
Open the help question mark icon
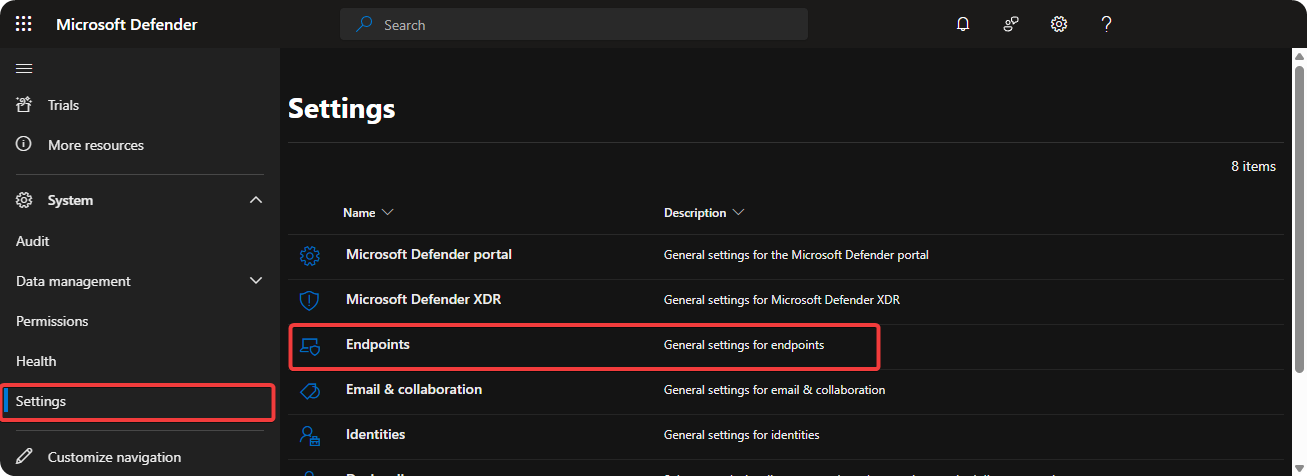(x=1107, y=24)
